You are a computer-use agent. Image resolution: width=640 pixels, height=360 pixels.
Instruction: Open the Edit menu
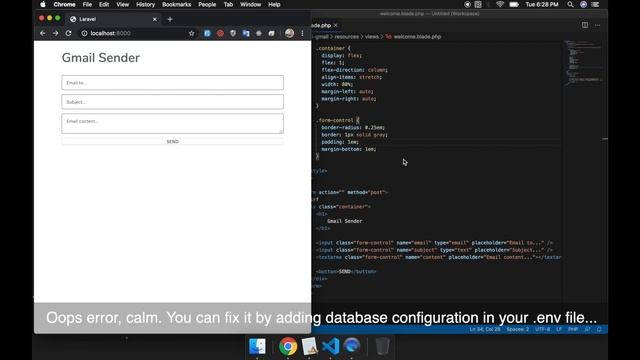[x=104, y=4]
